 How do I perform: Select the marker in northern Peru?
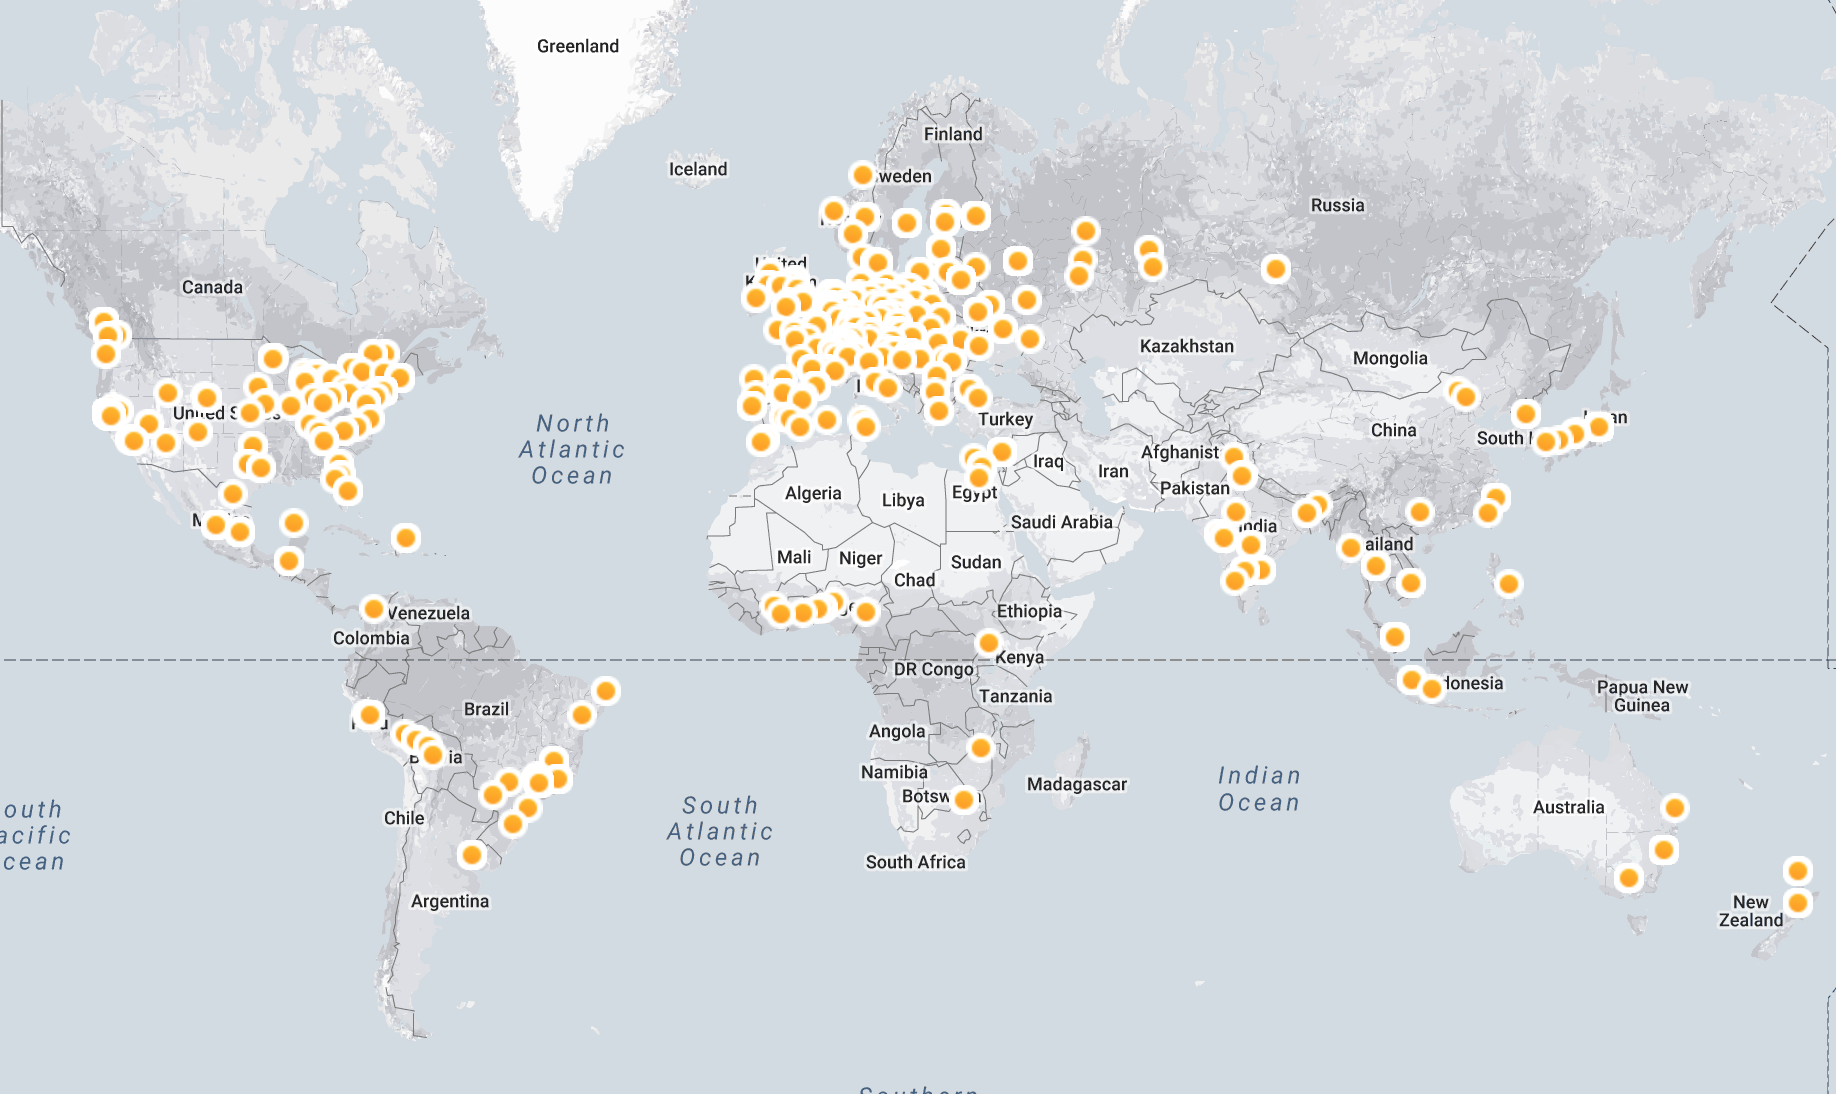371,714
